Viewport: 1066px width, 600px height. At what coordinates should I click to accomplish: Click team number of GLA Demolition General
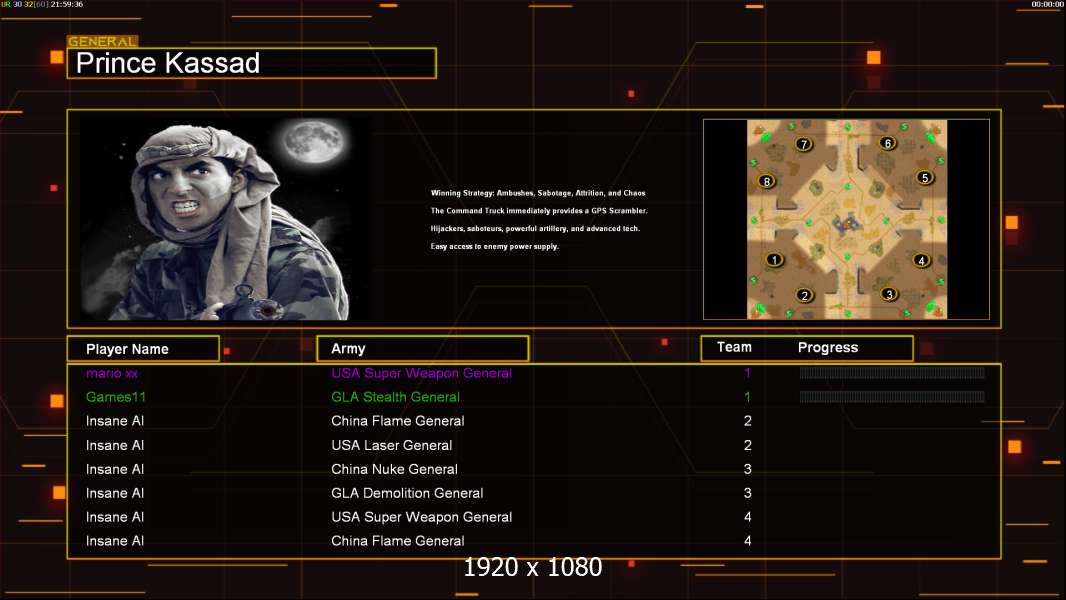click(748, 493)
